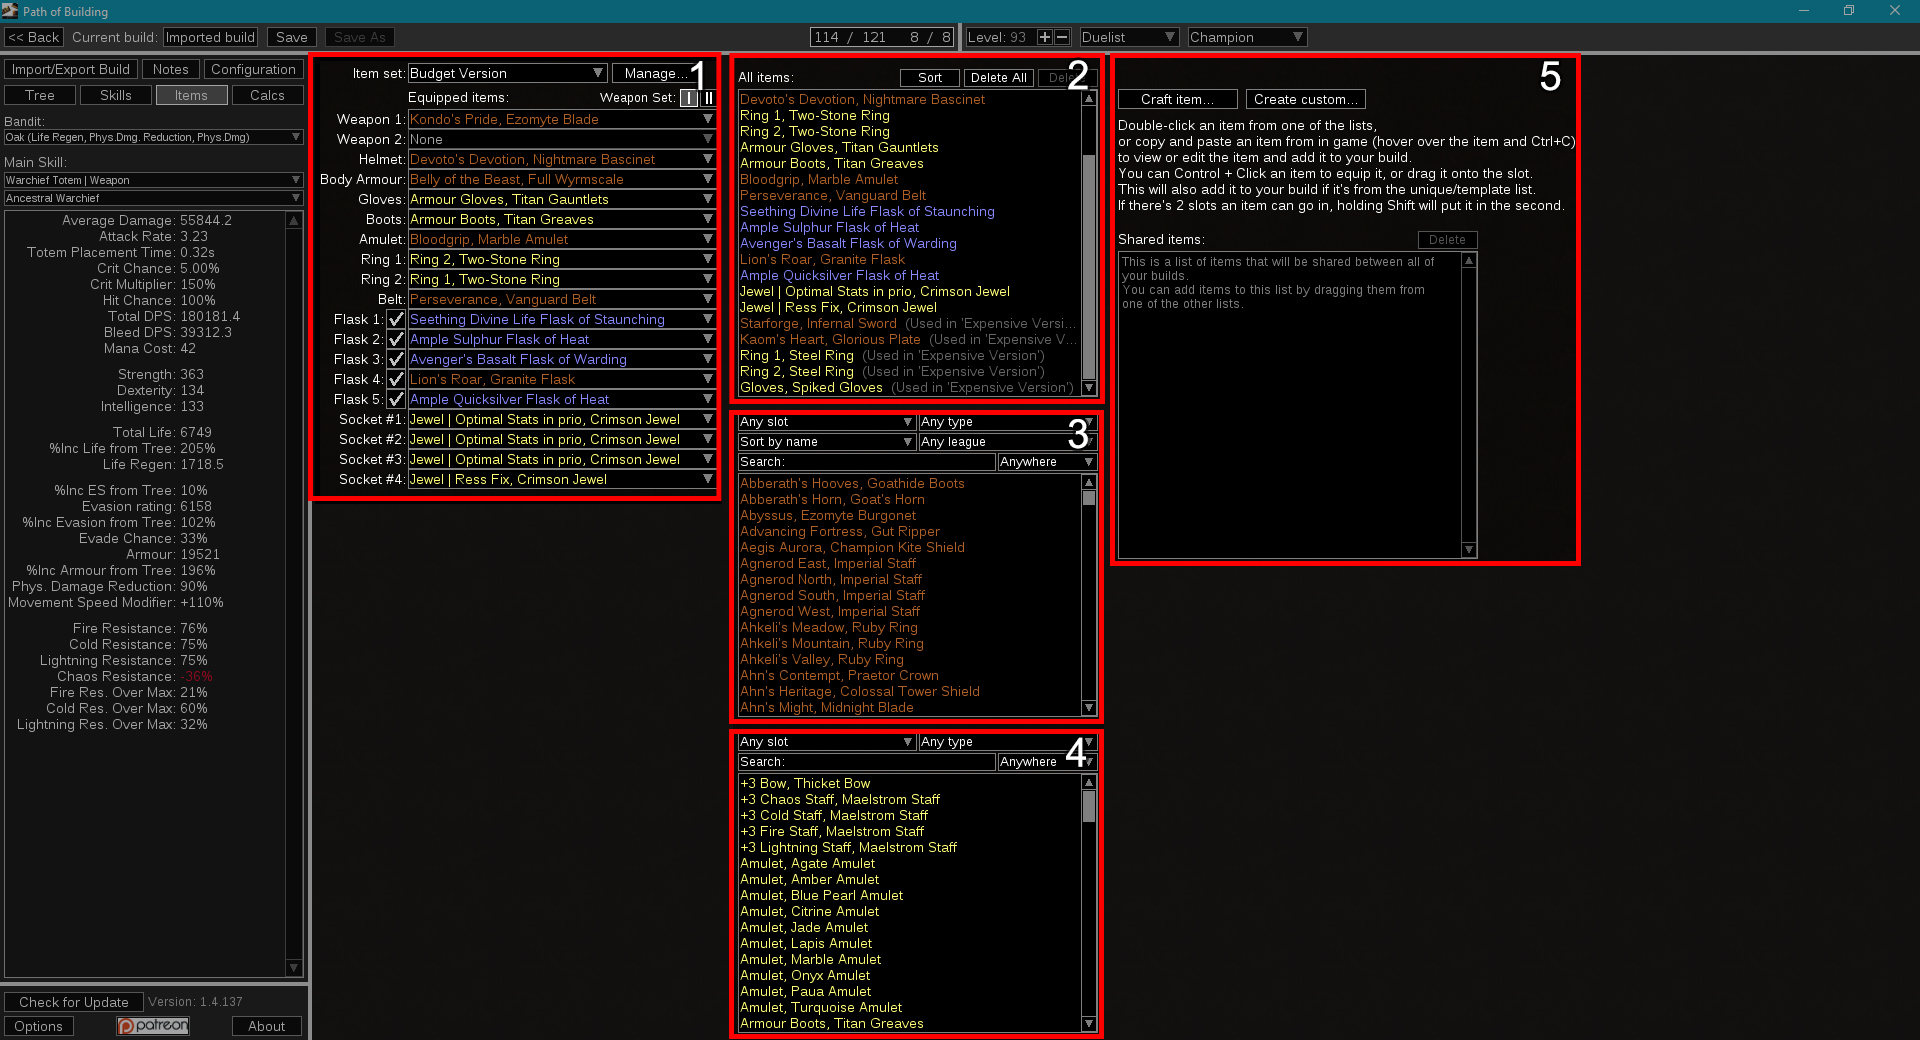Image resolution: width=1920 pixels, height=1040 pixels.
Task: Toggle Flask 2 active checkbox
Action: (x=396, y=339)
